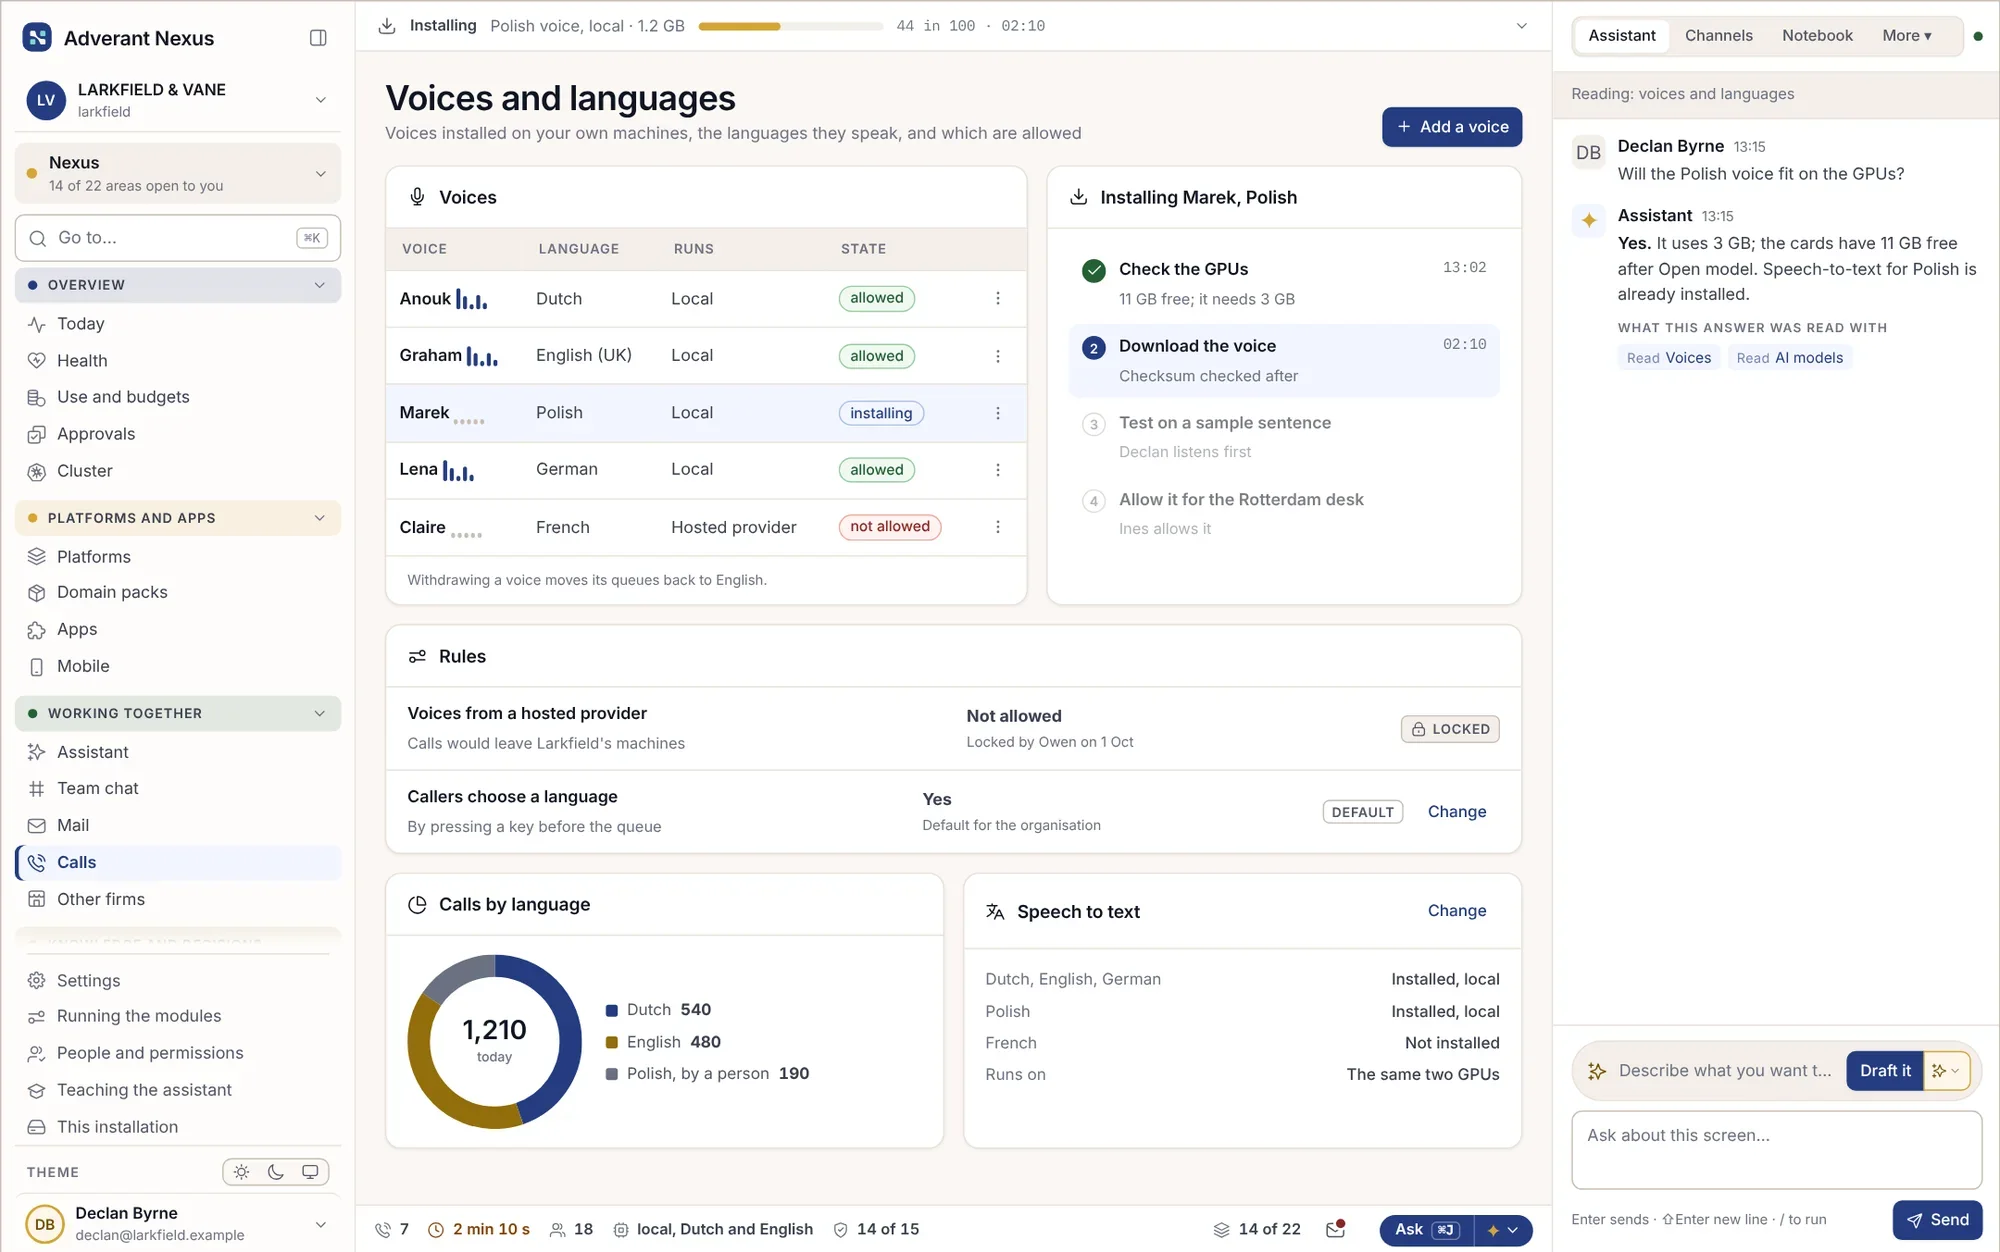Change the Speech to text settings
This screenshot has height=1252, width=2000.
pyautogui.click(x=1456, y=911)
